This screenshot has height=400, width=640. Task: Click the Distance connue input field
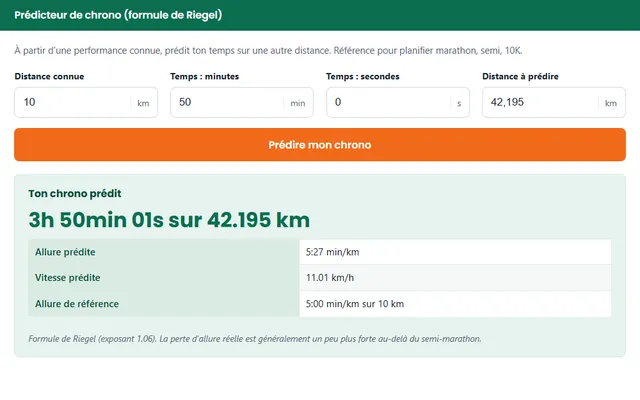click(86, 102)
